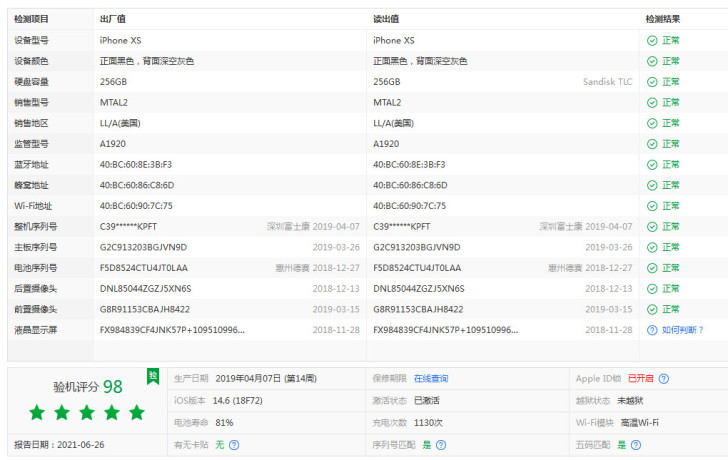Click the 读出值 column header

click(x=386, y=19)
